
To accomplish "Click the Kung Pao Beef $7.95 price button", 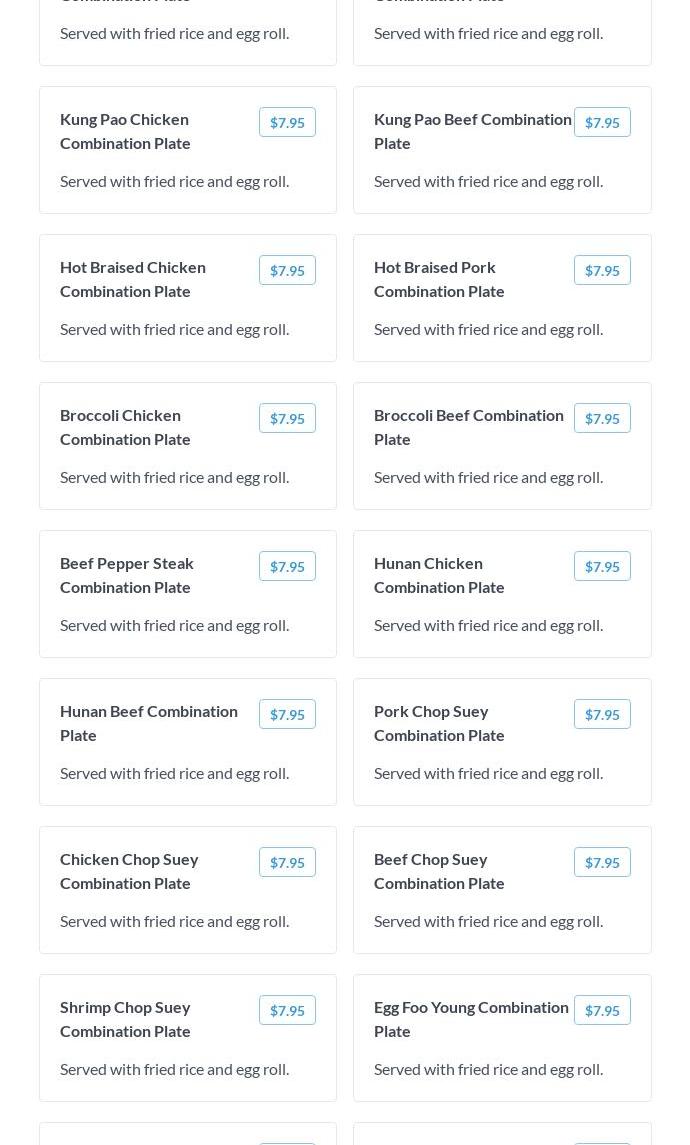I will pyautogui.click(x=602, y=122).
